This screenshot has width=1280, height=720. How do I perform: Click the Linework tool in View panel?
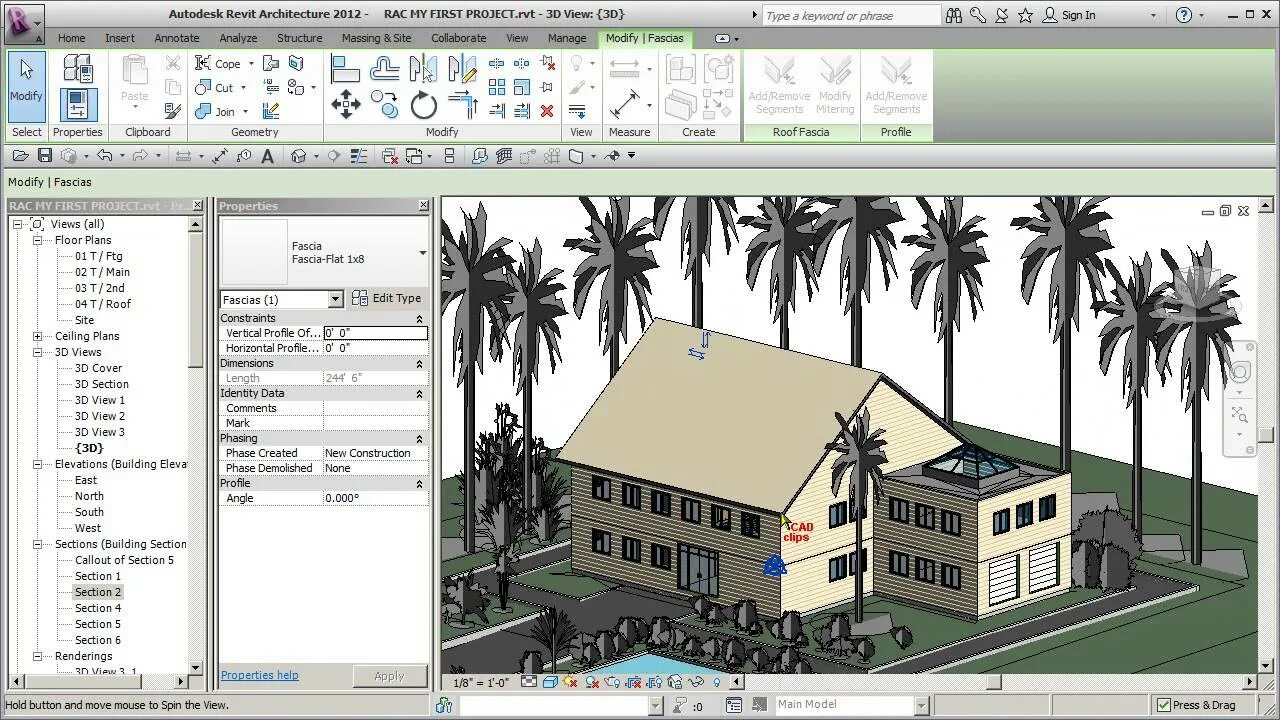click(x=577, y=111)
